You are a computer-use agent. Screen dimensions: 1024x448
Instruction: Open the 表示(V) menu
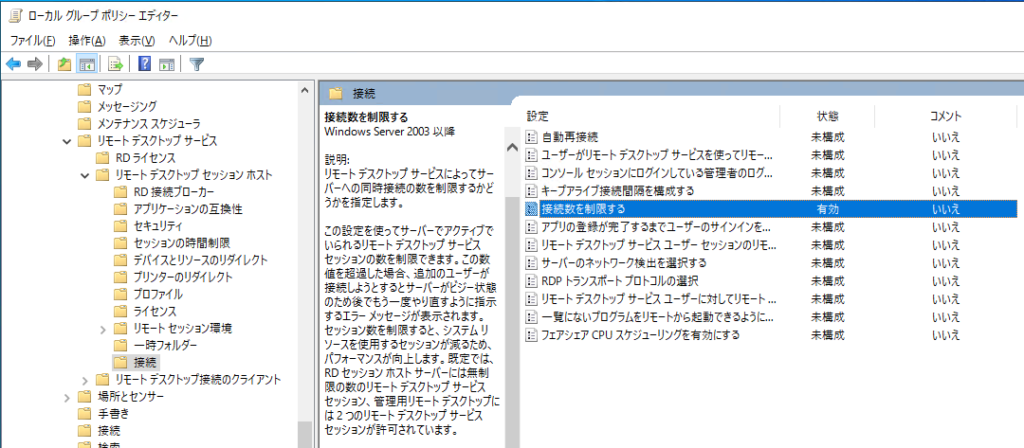click(x=136, y=40)
